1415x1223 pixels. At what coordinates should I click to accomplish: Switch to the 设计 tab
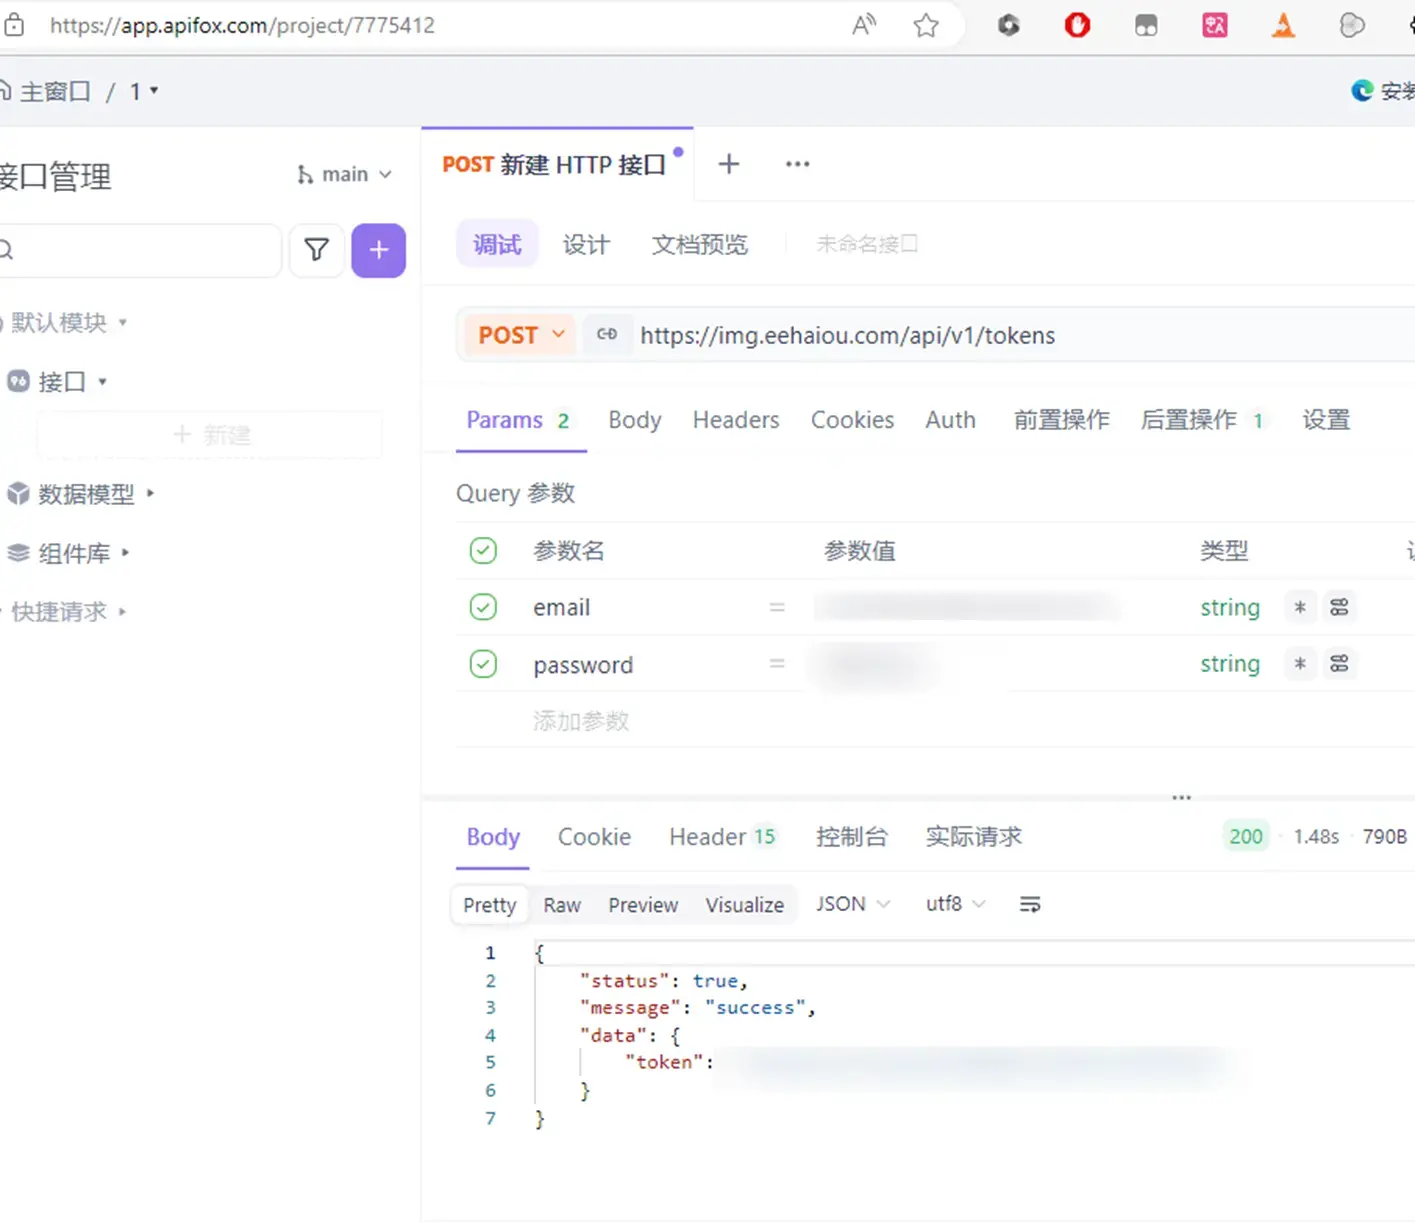[x=585, y=245]
